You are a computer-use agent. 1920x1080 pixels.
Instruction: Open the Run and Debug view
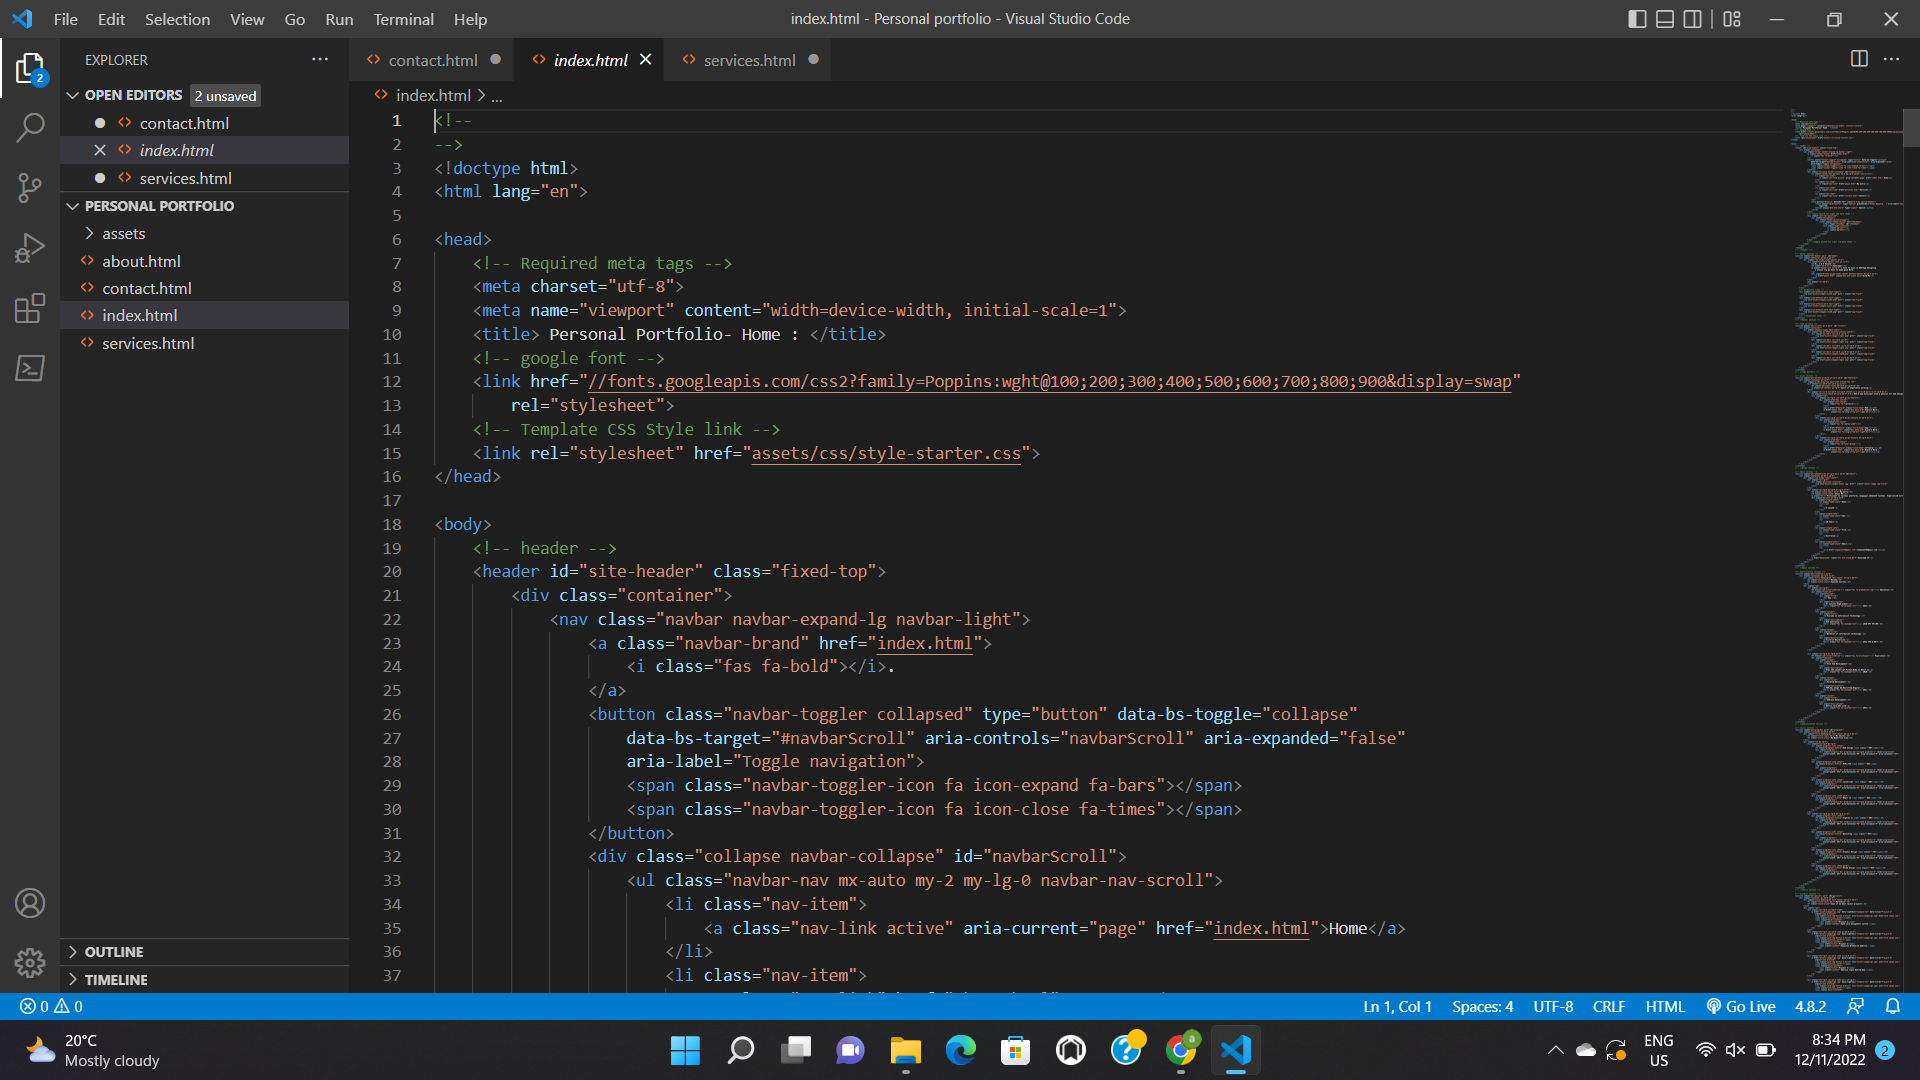pos(30,247)
